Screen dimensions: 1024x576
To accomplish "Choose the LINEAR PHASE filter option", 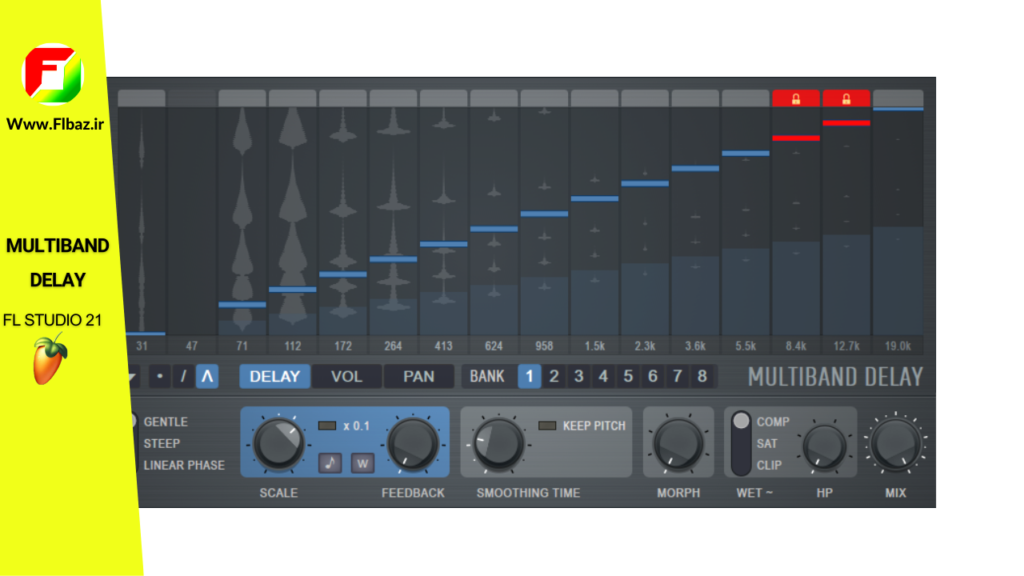I will point(184,465).
